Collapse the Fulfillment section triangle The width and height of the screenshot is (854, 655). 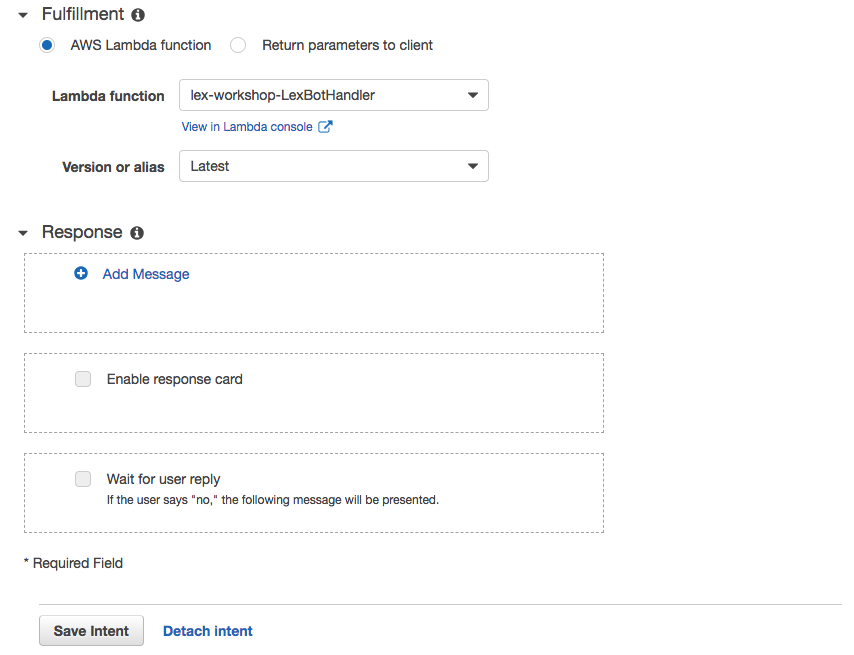pos(23,15)
